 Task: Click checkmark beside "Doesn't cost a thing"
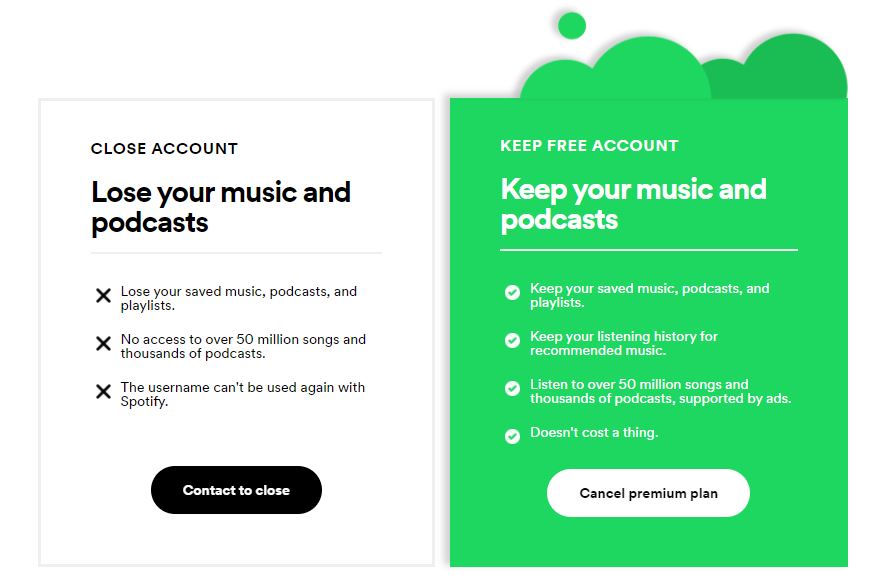coord(512,436)
